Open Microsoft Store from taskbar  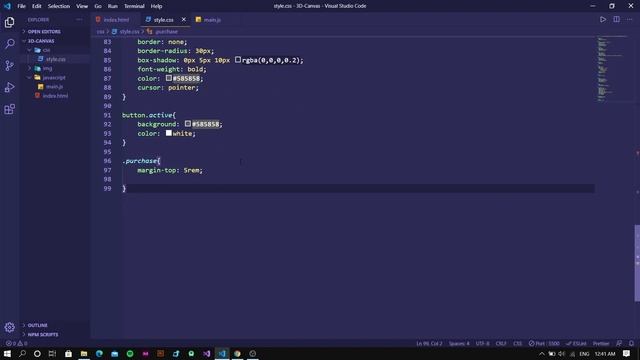tap(68, 353)
